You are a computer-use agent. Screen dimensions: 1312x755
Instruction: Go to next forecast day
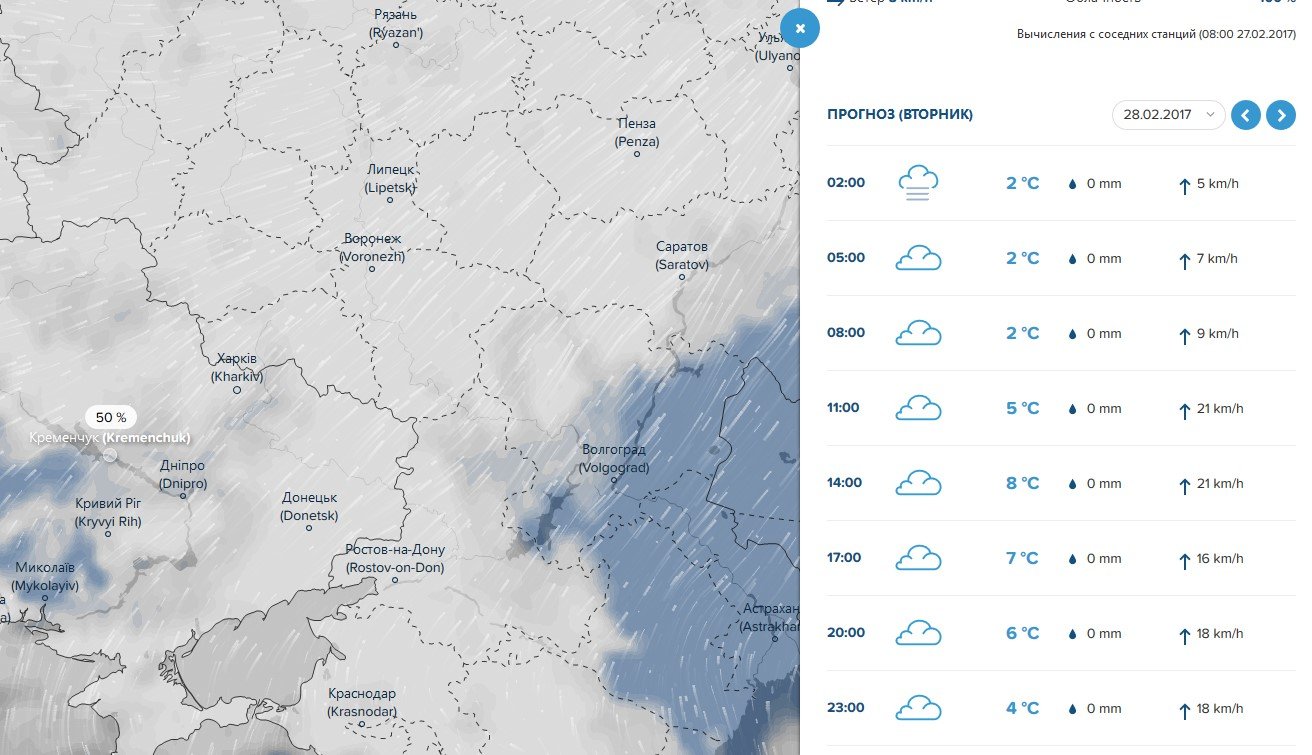1280,115
